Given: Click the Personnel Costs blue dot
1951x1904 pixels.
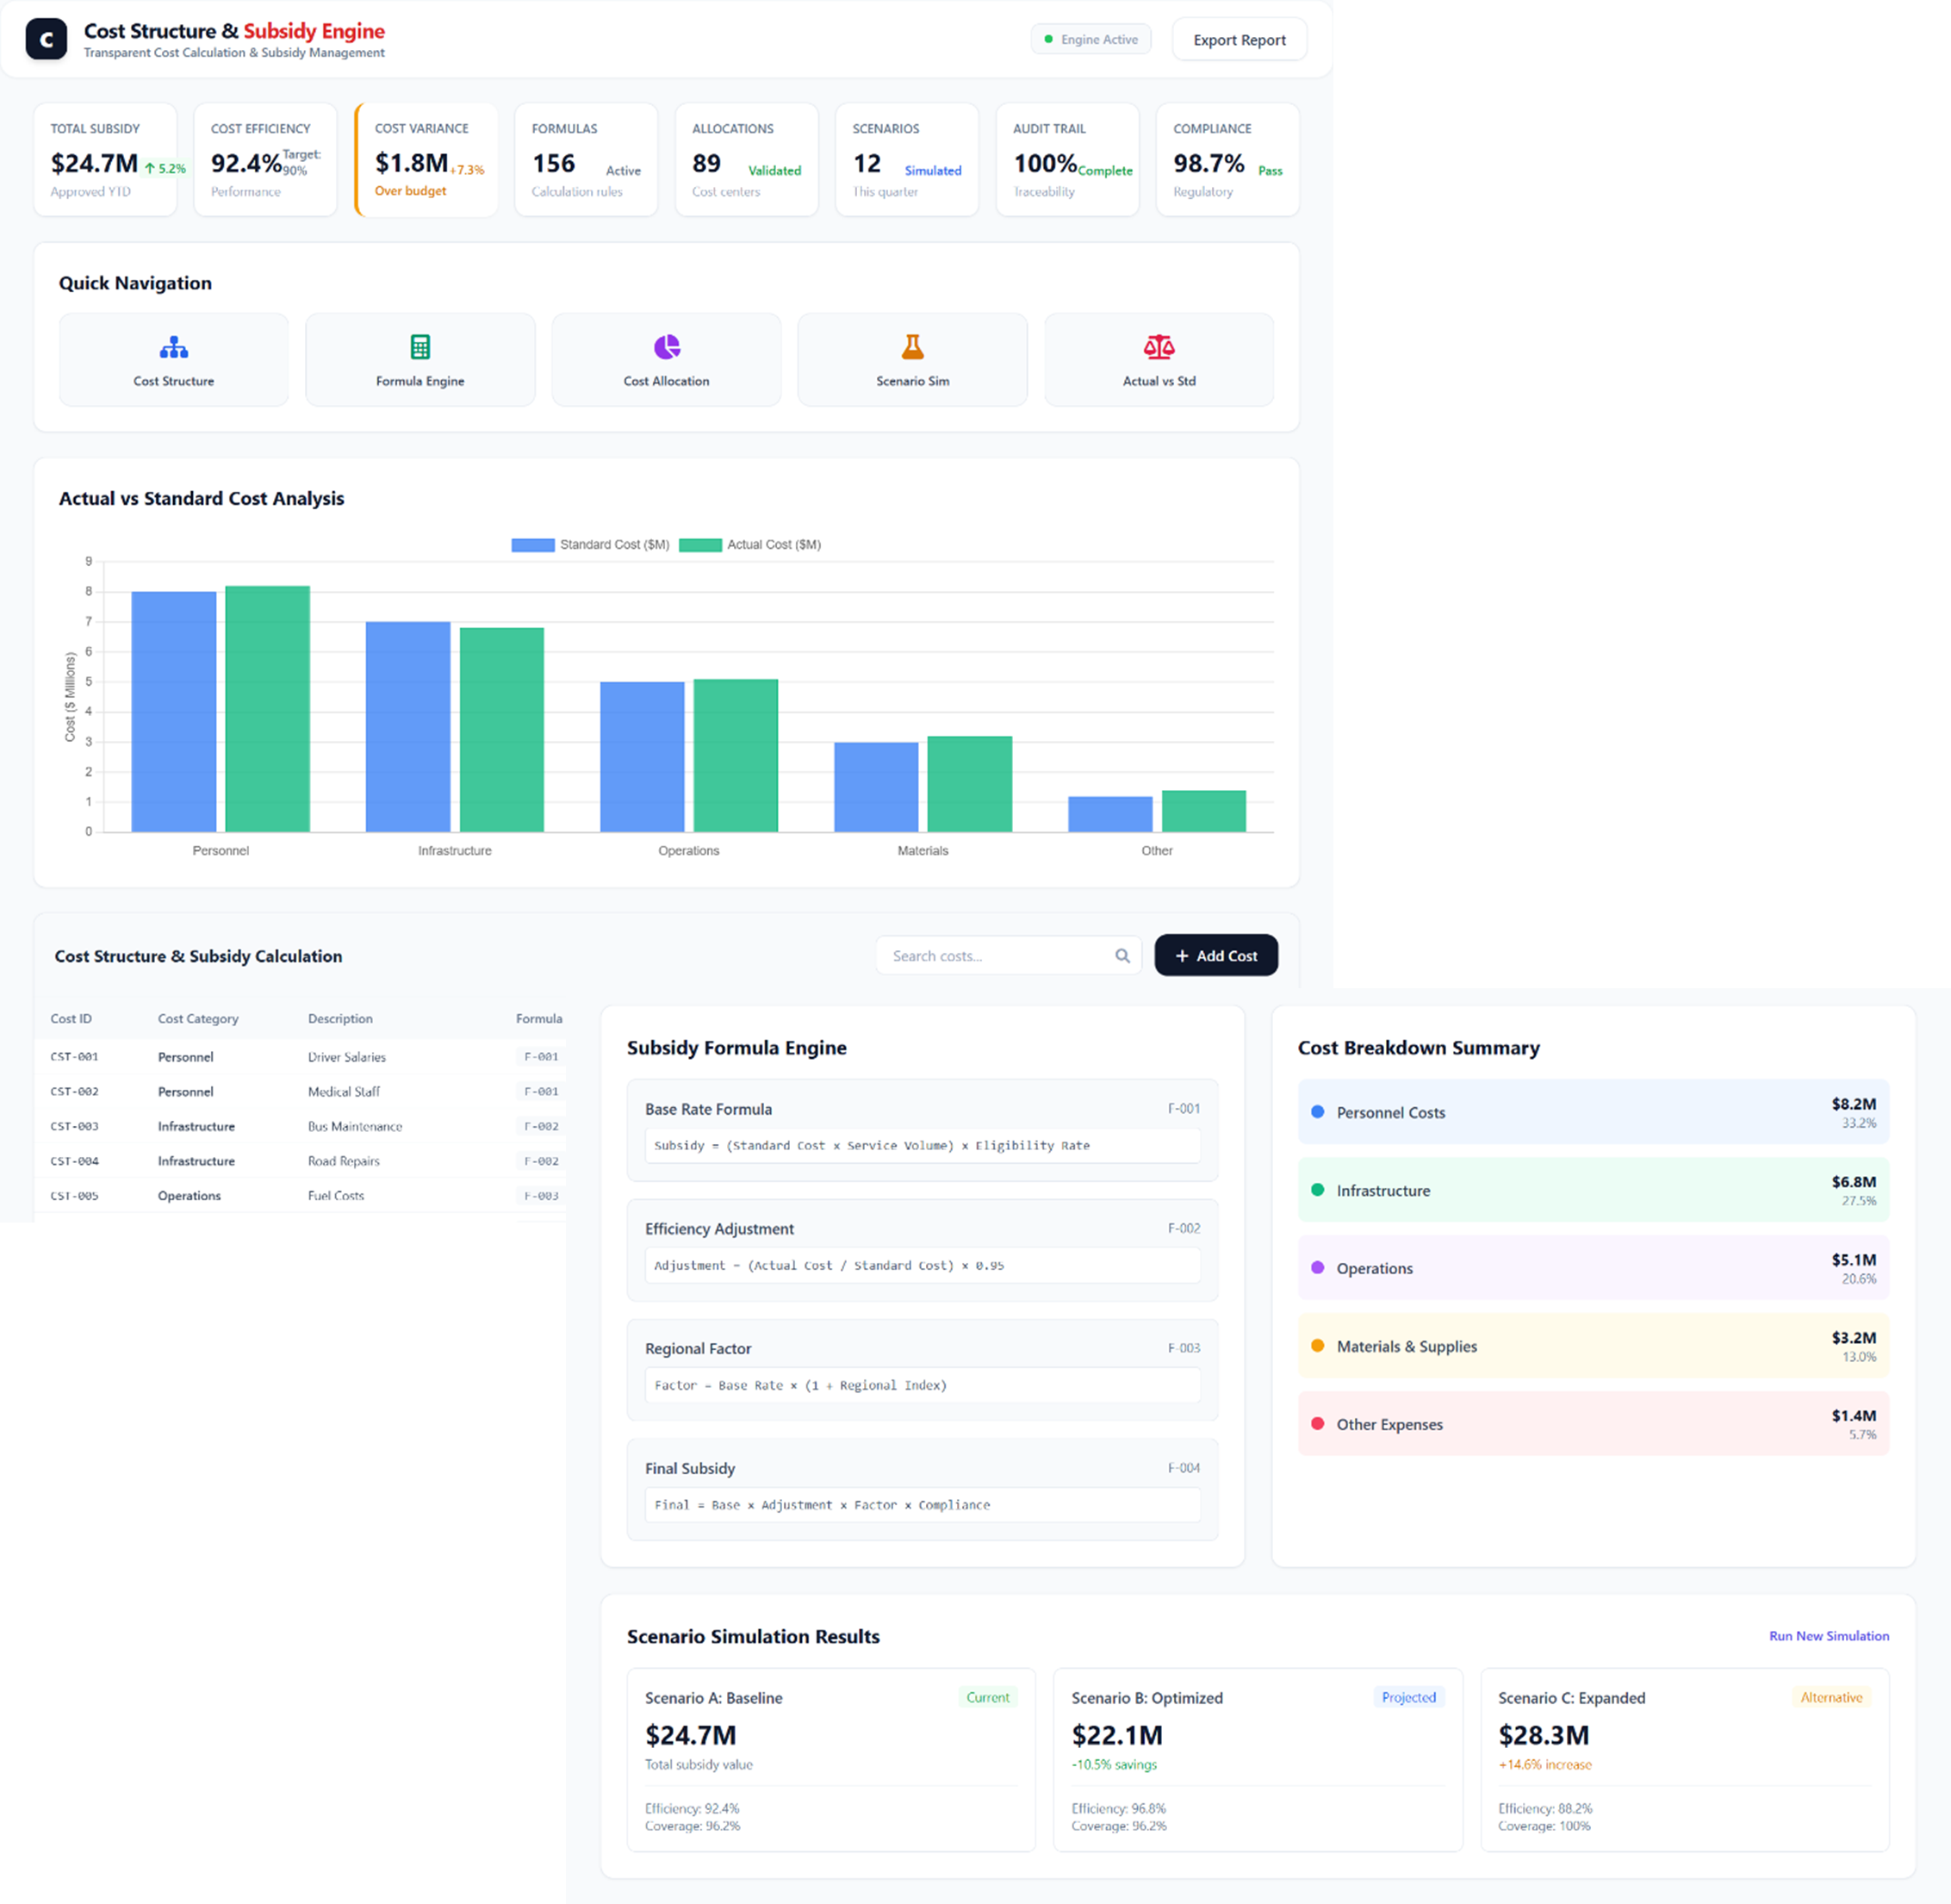Looking at the screenshot, I should click(x=1317, y=1112).
